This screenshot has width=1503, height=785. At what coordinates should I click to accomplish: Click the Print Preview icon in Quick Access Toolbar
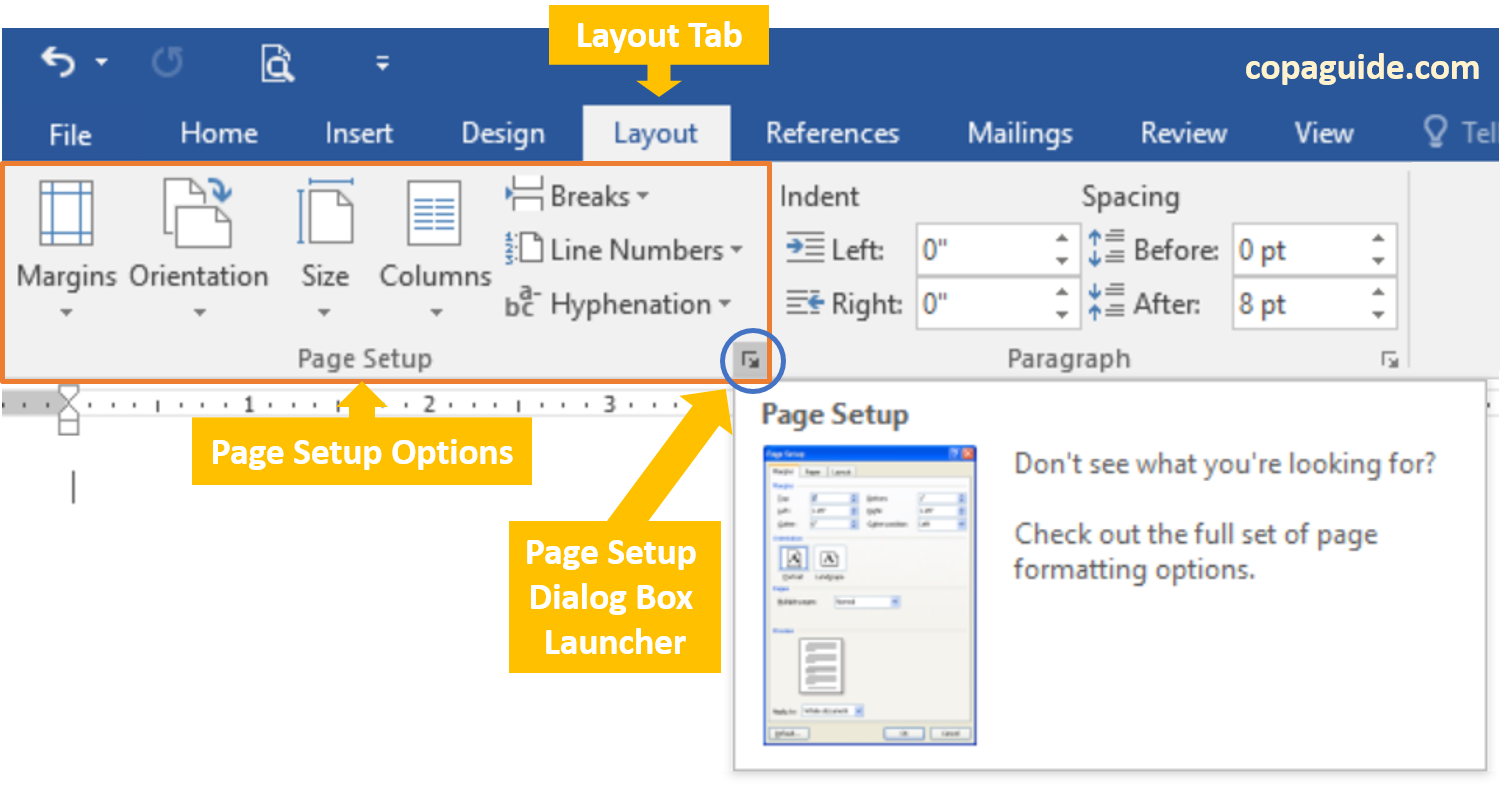tap(276, 62)
